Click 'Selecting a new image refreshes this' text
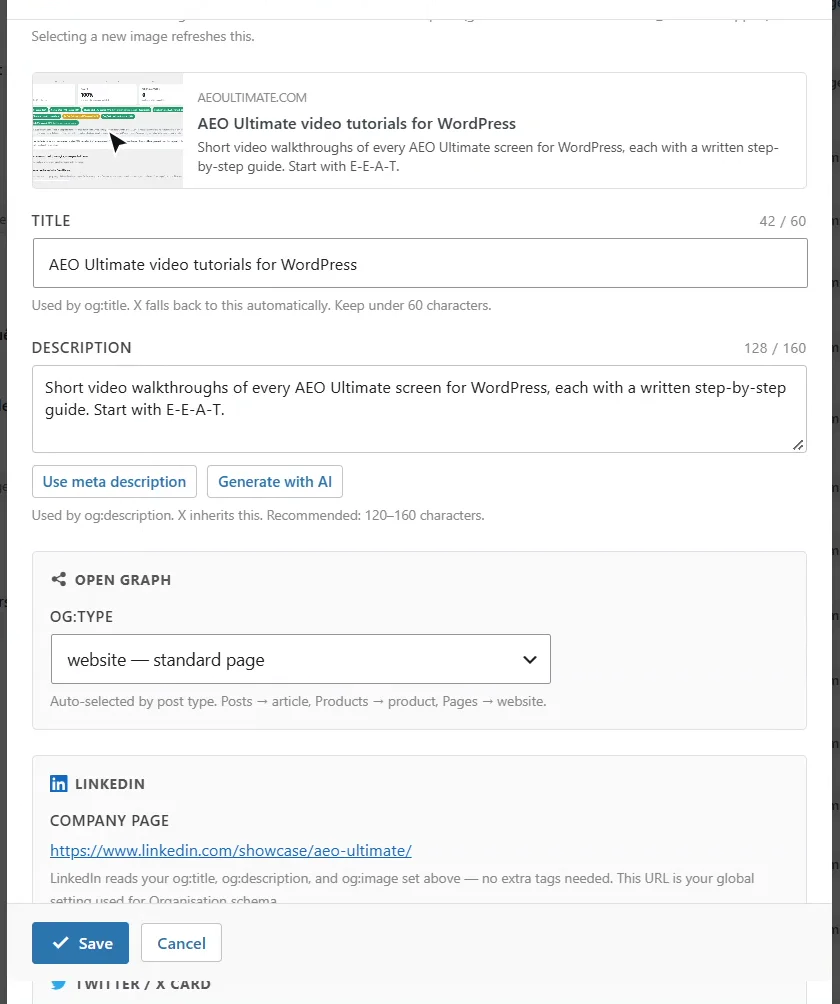Viewport: 840px width, 1004px height. (143, 36)
